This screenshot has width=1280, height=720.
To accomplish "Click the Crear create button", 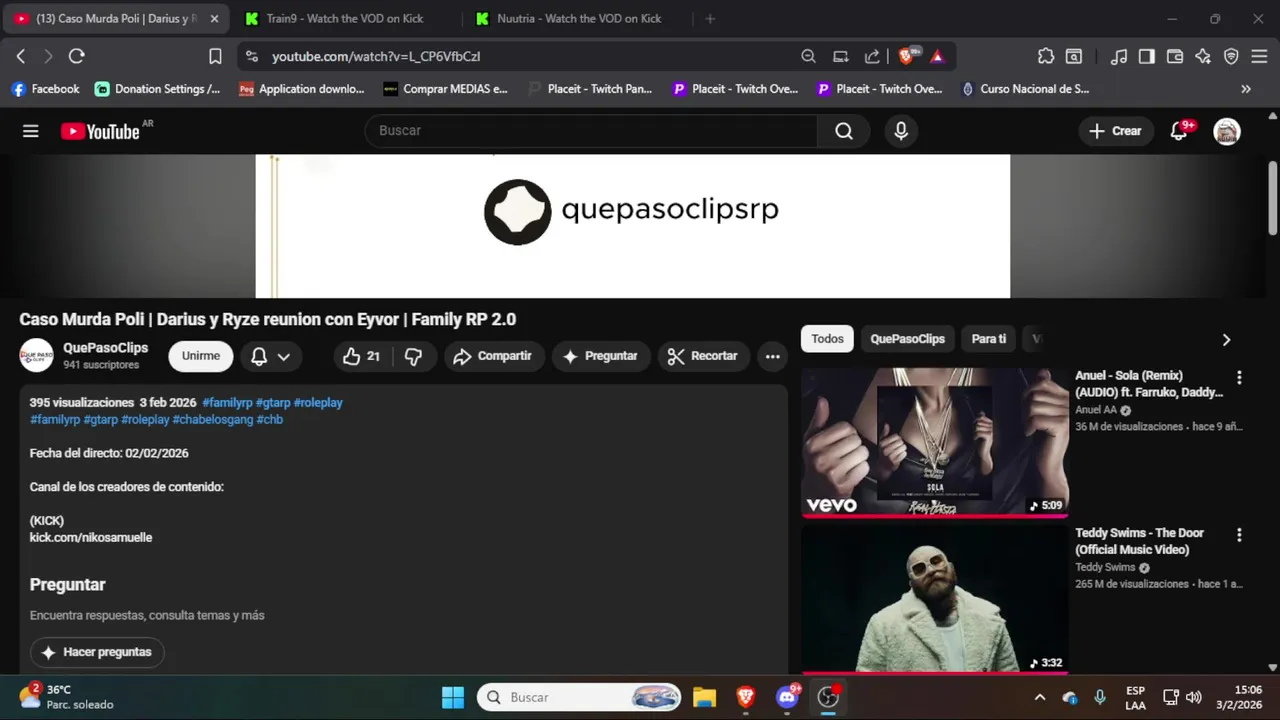I will click(x=1115, y=131).
